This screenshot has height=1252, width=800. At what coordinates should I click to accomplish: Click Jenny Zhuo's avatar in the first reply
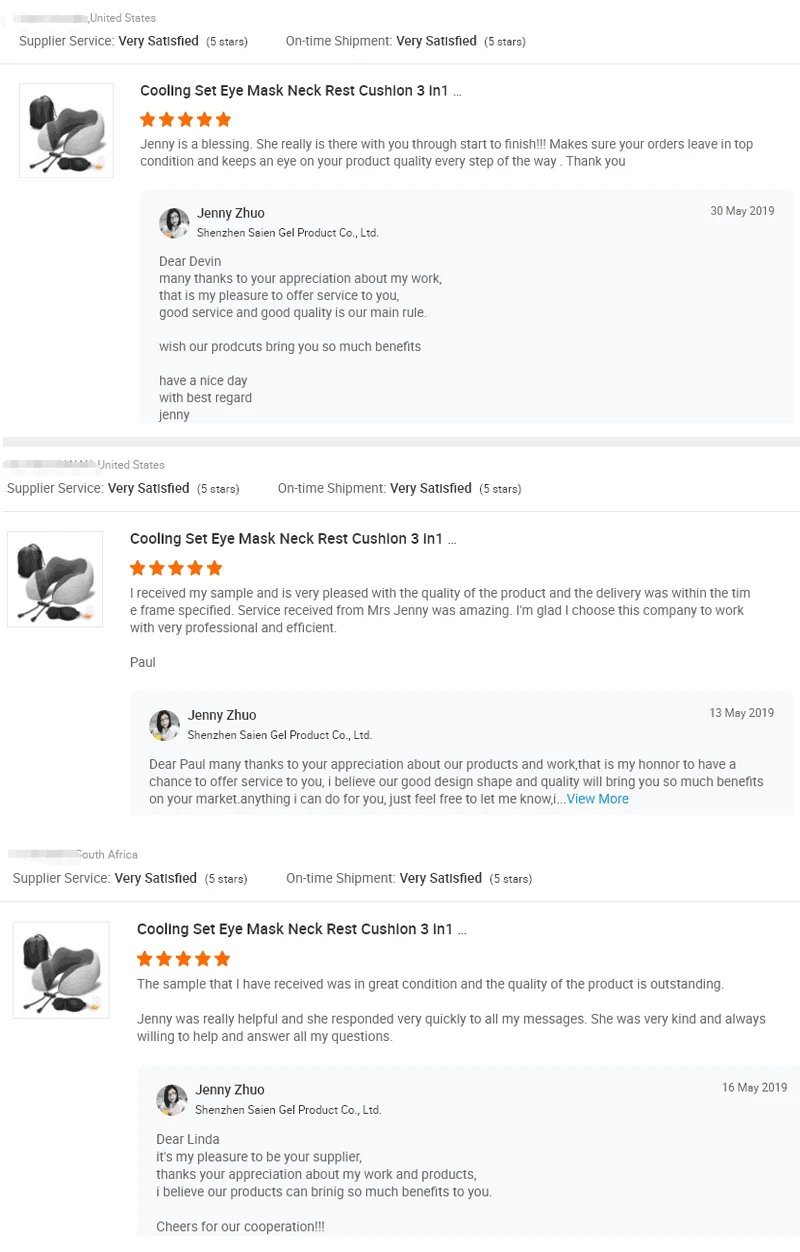174,222
